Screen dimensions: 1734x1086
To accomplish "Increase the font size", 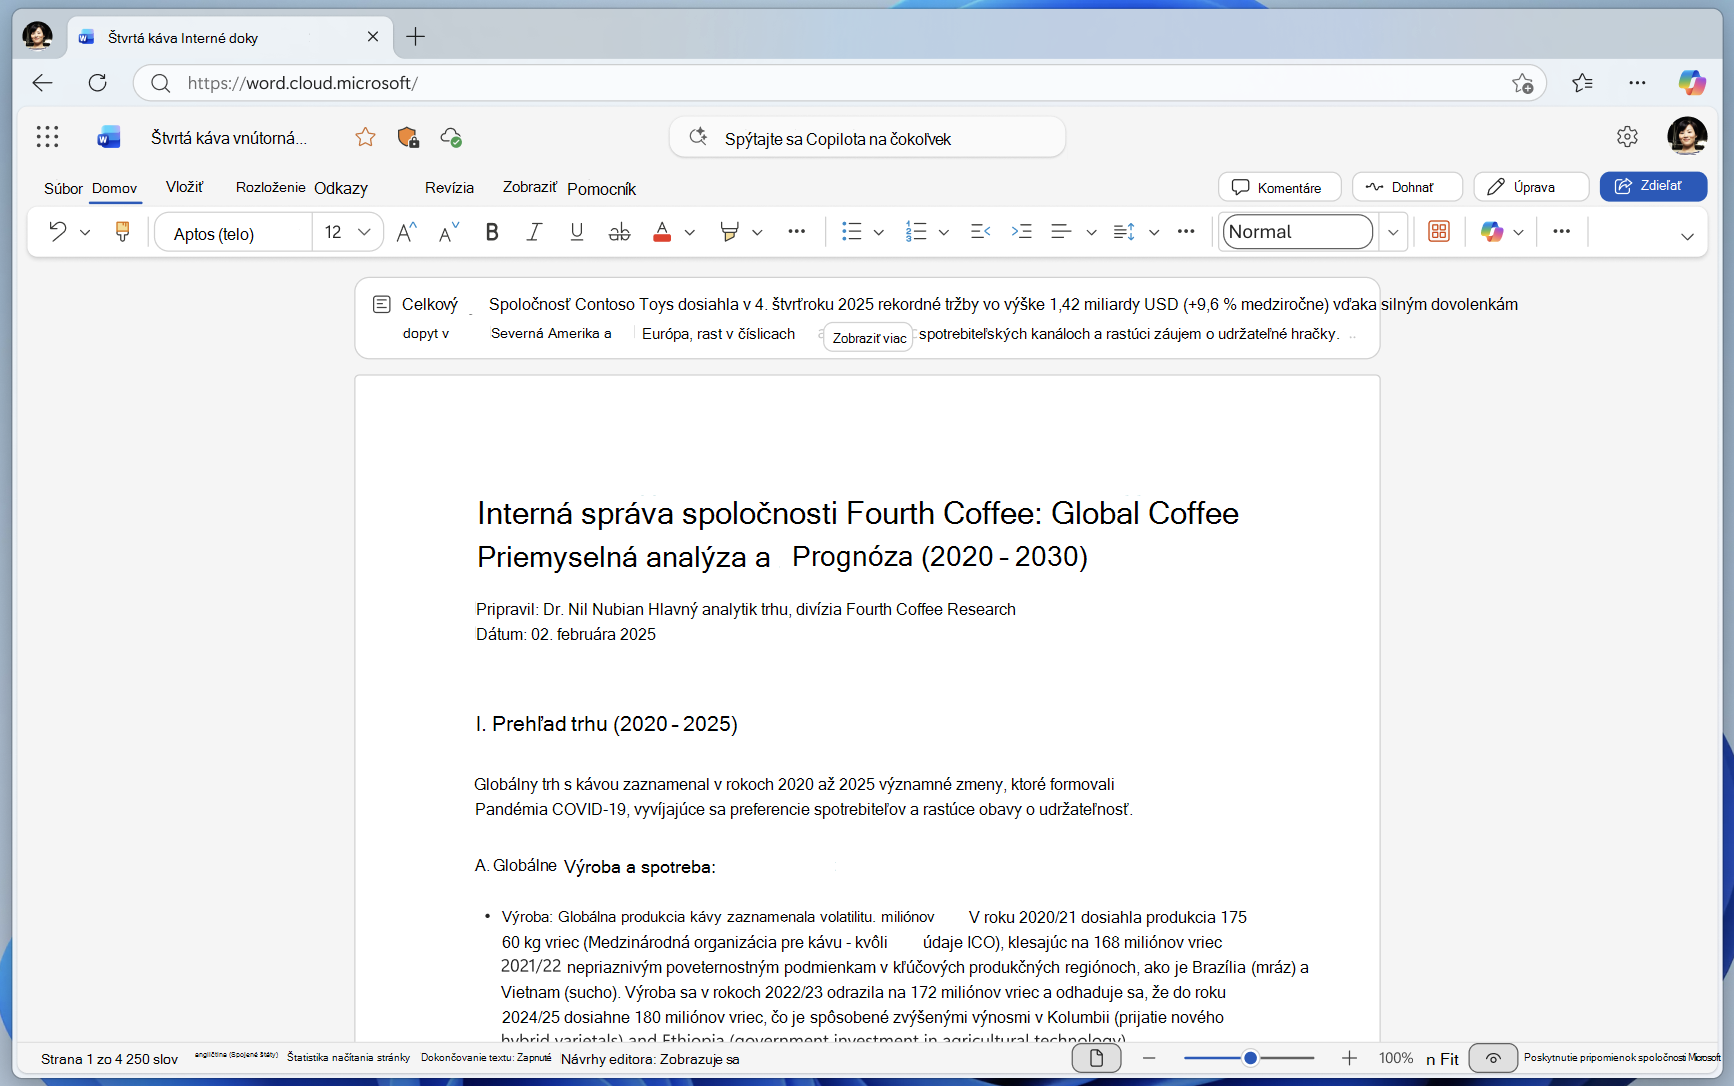I will 406,232.
